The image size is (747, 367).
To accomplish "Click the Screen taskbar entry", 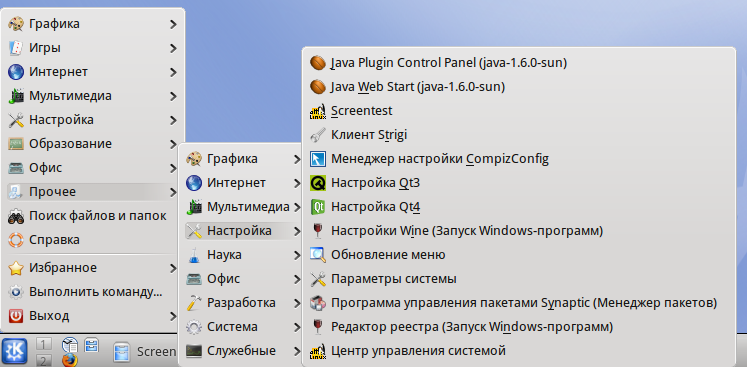I will coord(144,352).
